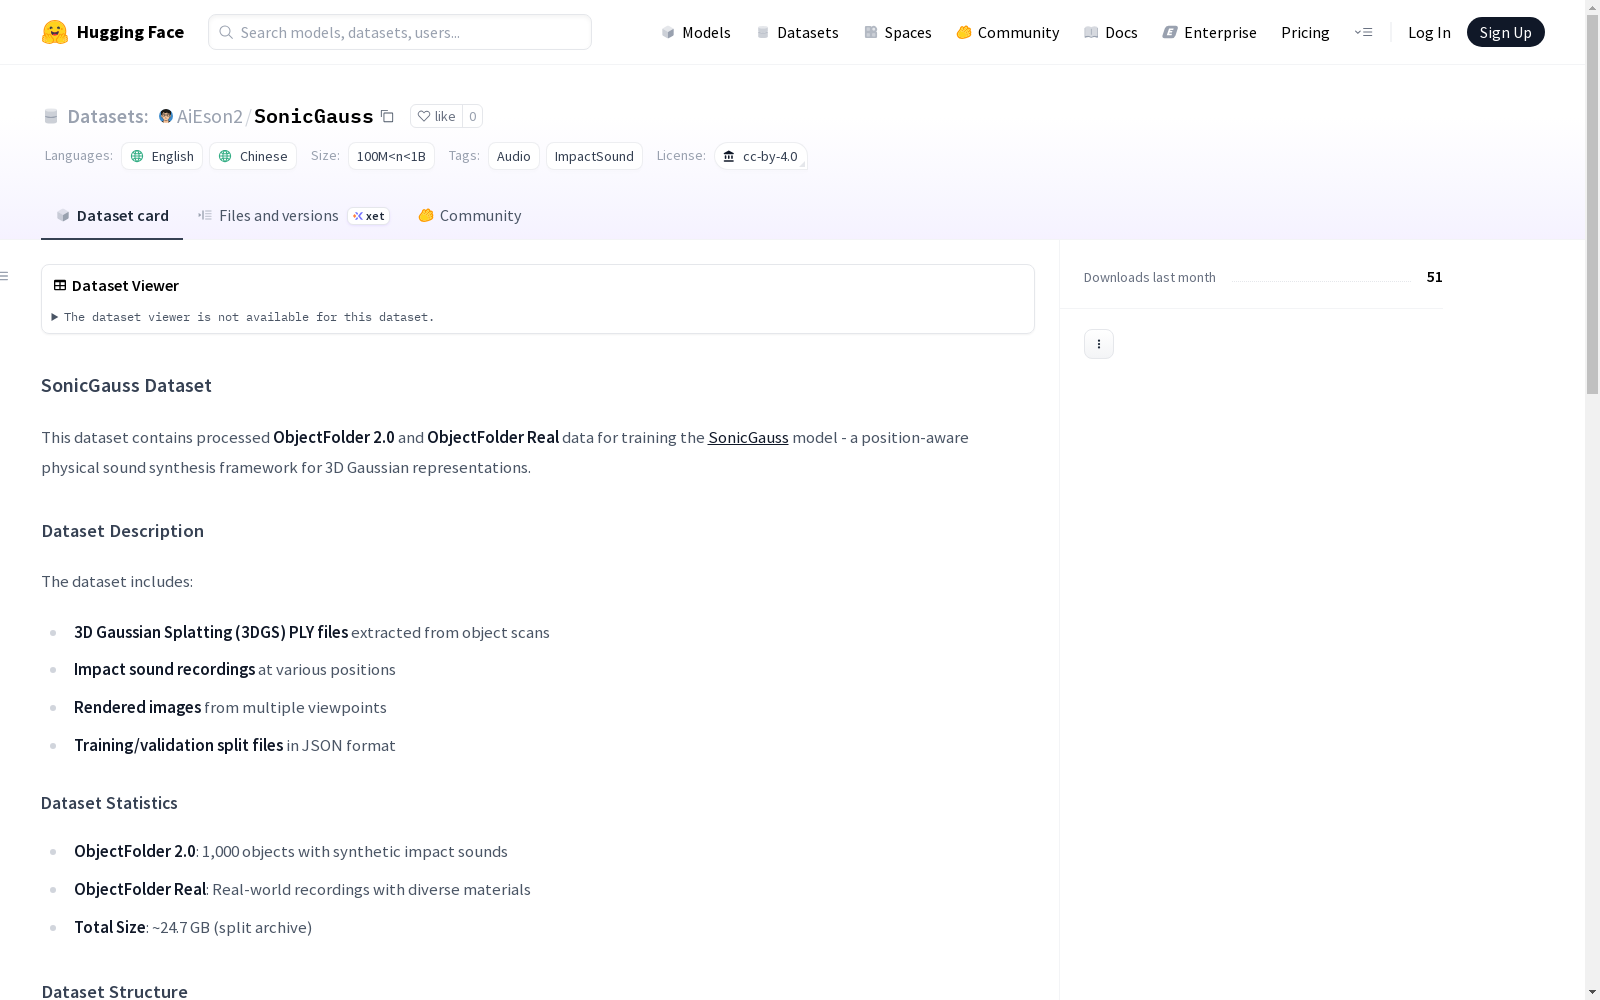
Task: Open the AiEson2 author profile link
Action: (x=210, y=116)
